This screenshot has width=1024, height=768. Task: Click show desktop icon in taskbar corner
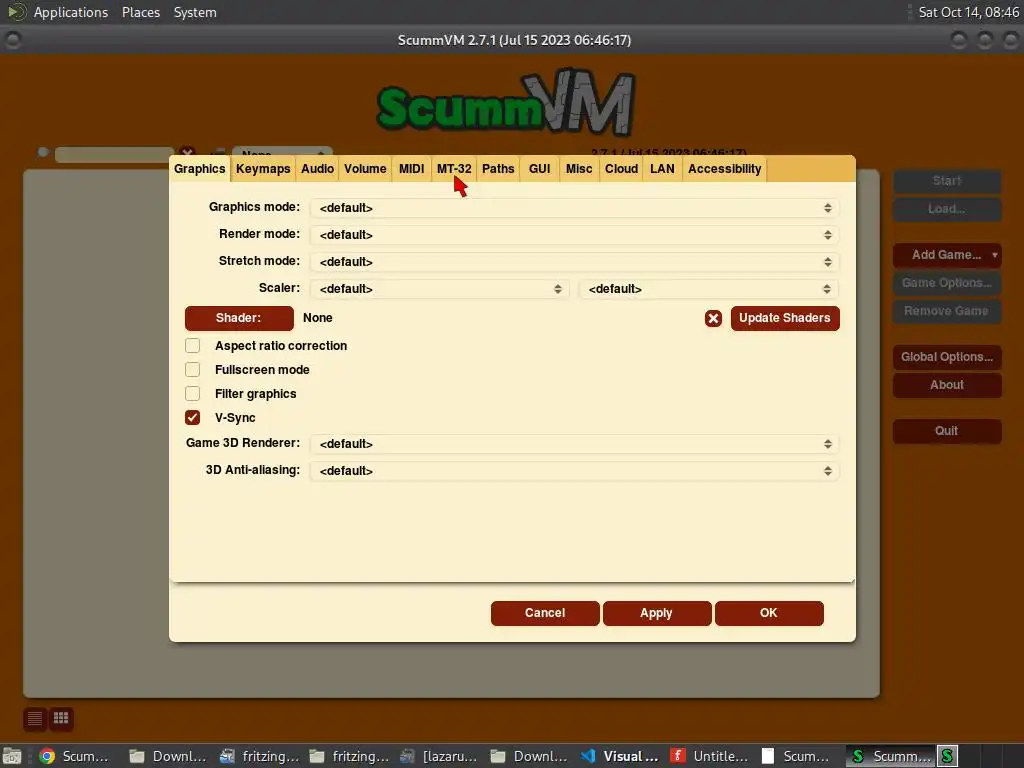coord(12,756)
